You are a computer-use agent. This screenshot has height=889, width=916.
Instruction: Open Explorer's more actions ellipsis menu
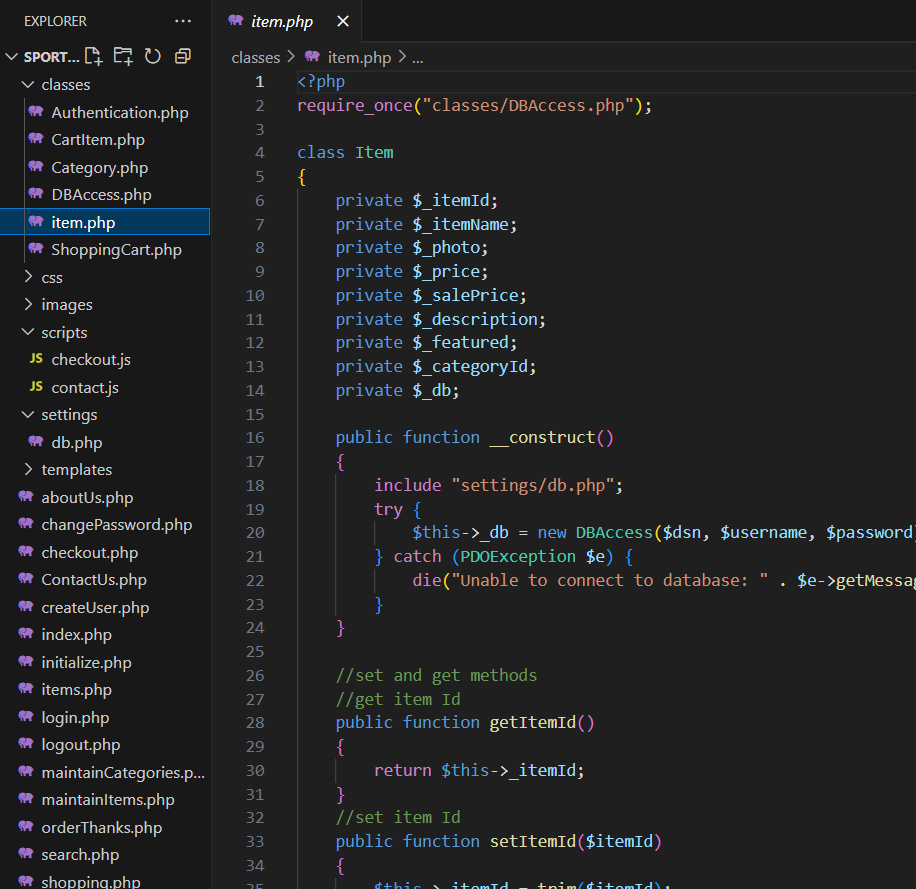182,21
